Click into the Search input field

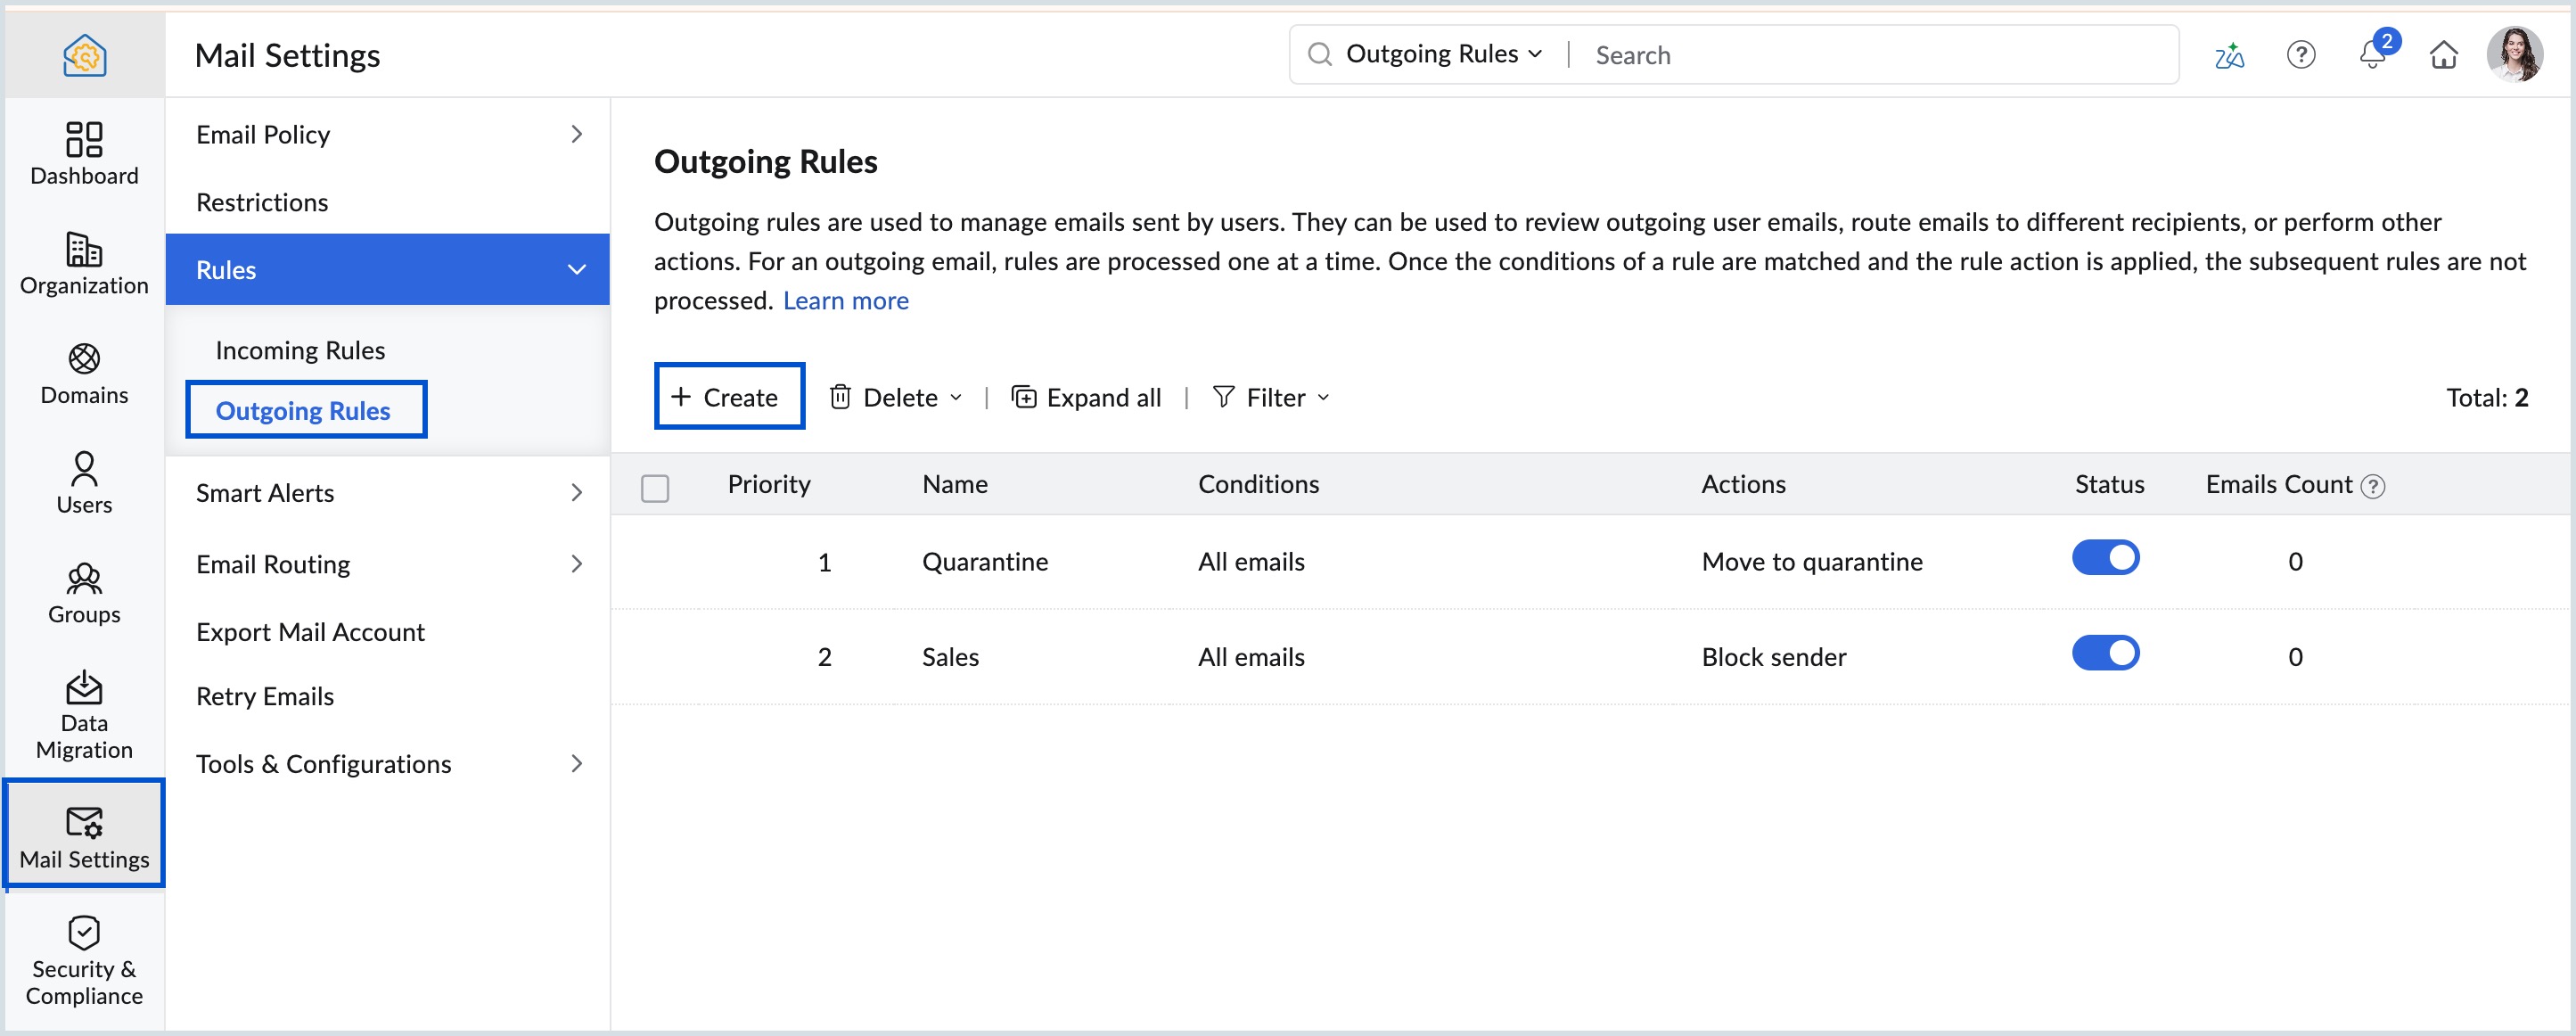click(x=1870, y=55)
